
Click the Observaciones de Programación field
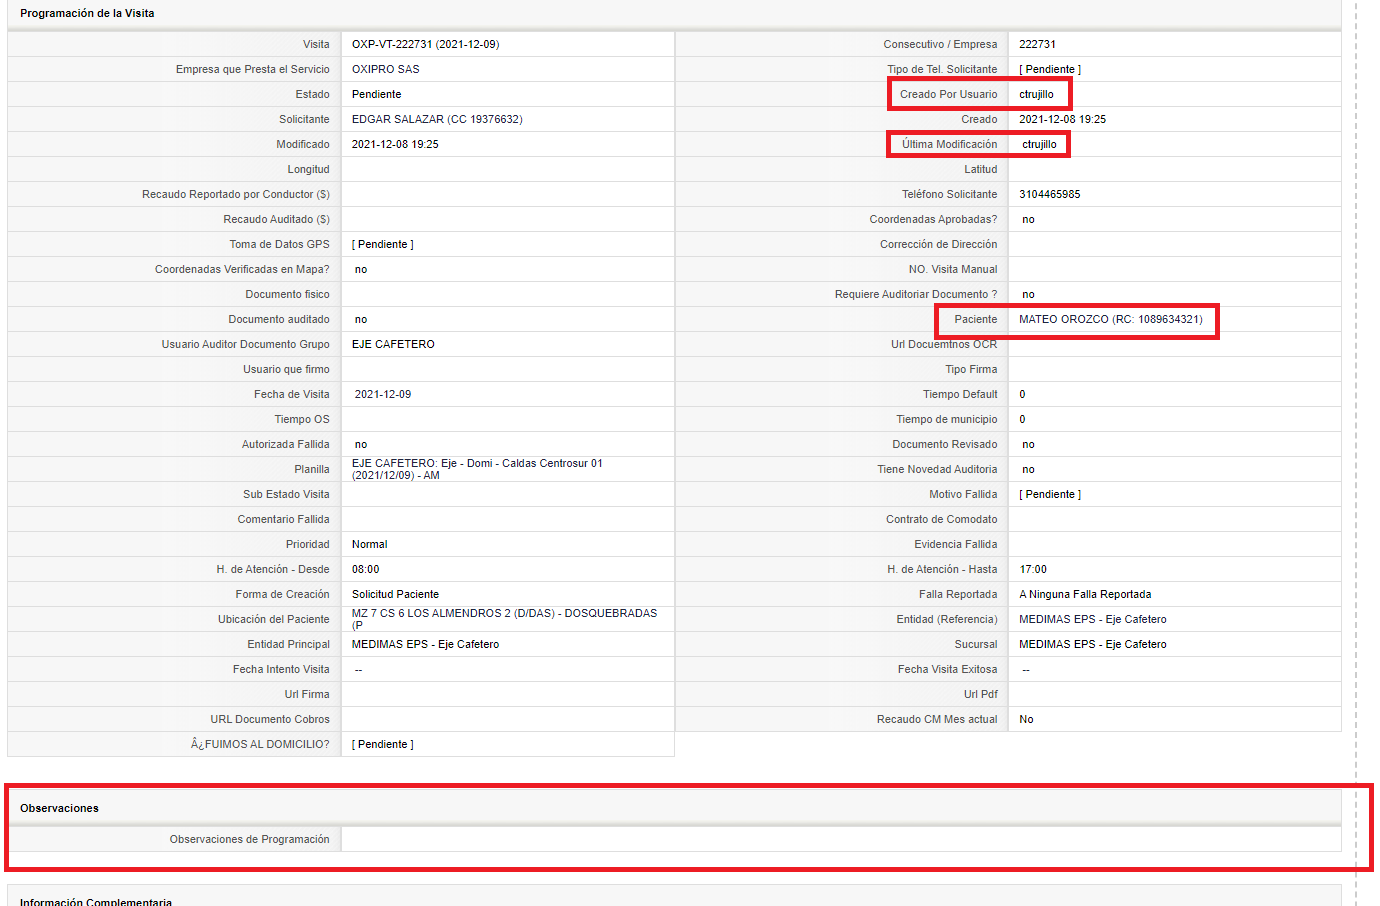coord(841,839)
